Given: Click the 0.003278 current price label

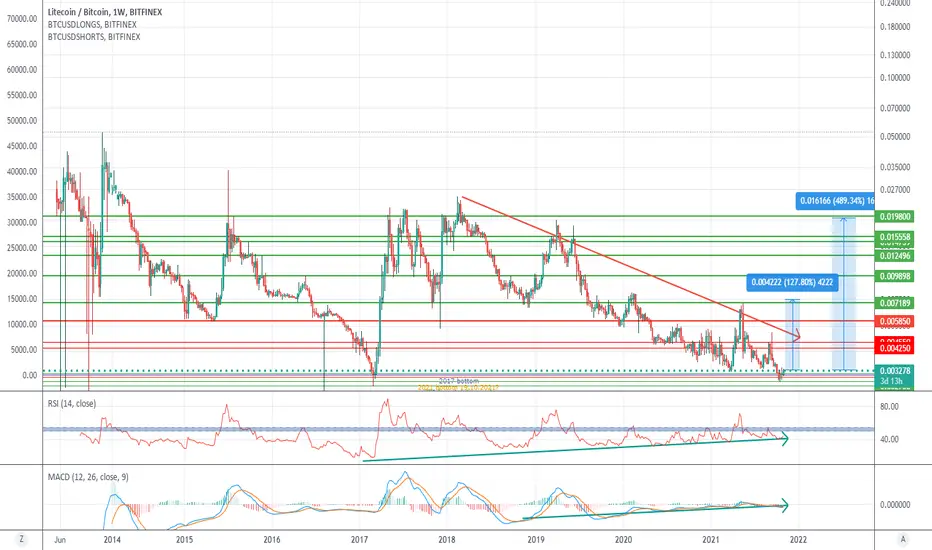Looking at the screenshot, I should [895, 371].
